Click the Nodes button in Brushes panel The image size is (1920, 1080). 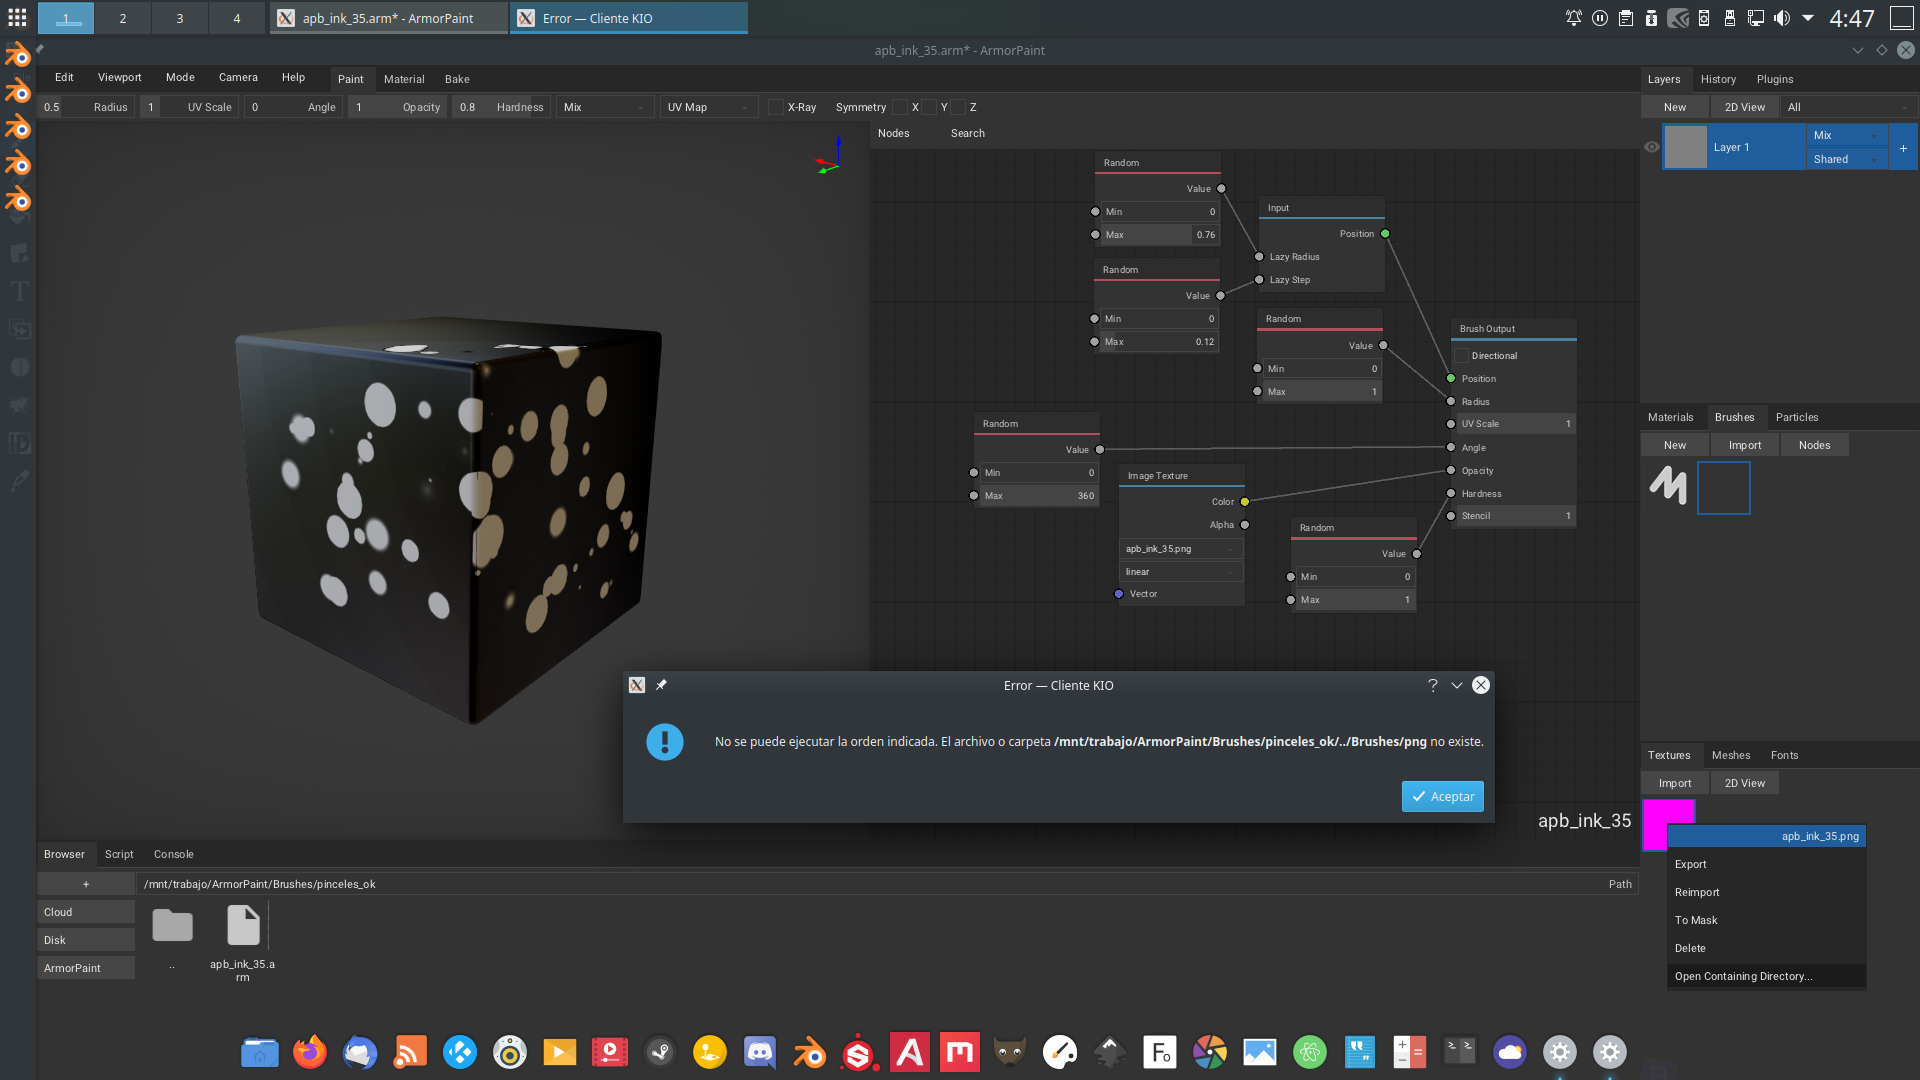[1814, 445]
